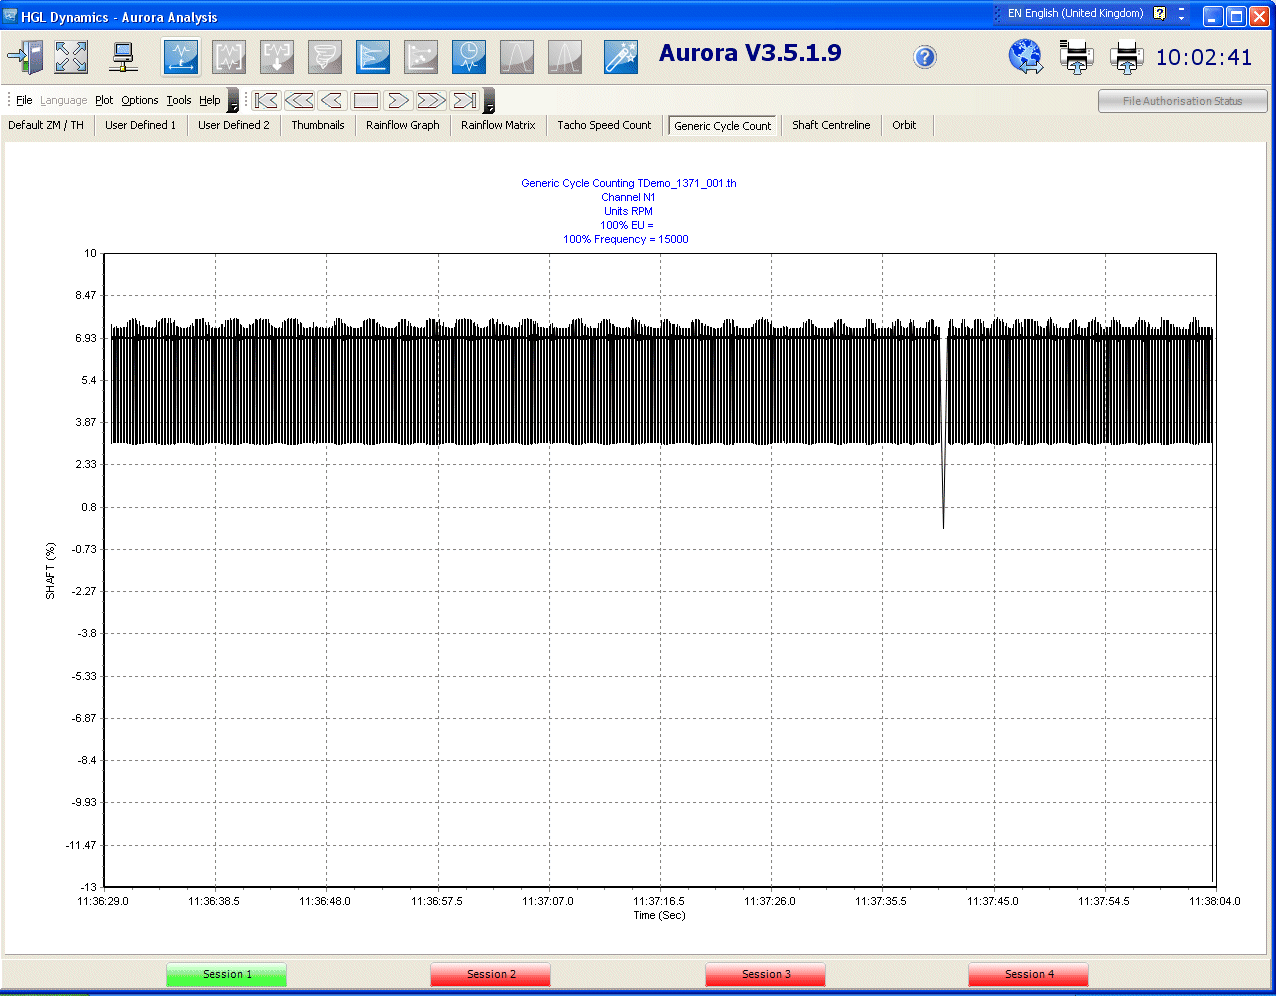
Task: Open the clock waveform plot icon
Action: tap(469, 57)
